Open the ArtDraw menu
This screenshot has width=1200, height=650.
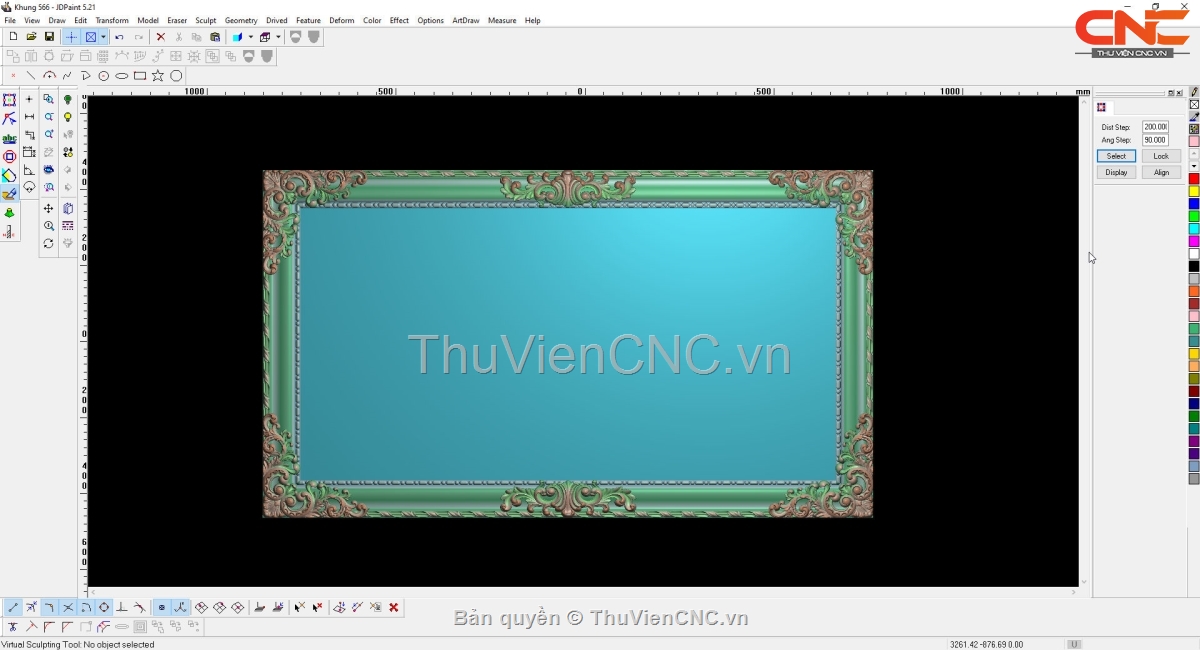[465, 20]
